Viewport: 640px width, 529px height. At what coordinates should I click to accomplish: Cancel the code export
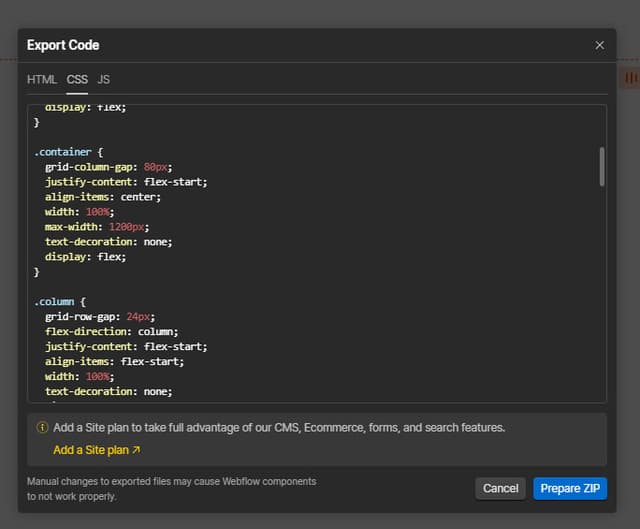500,488
